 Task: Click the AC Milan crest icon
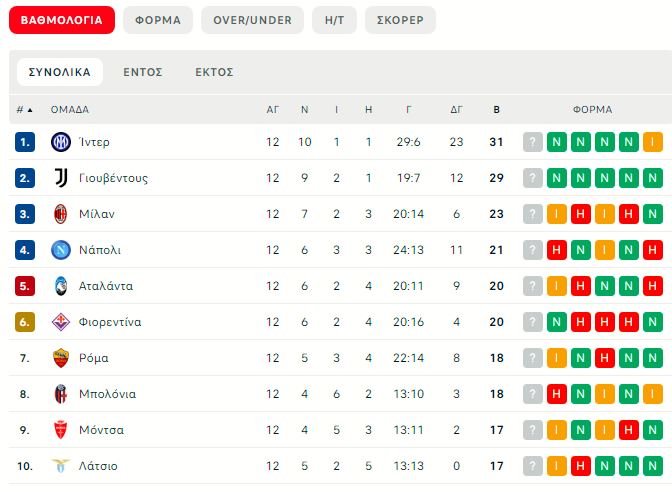(61, 214)
